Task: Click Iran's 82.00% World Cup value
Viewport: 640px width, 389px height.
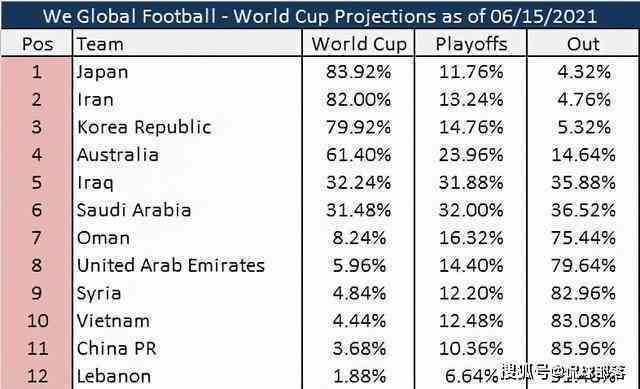Action: point(358,100)
